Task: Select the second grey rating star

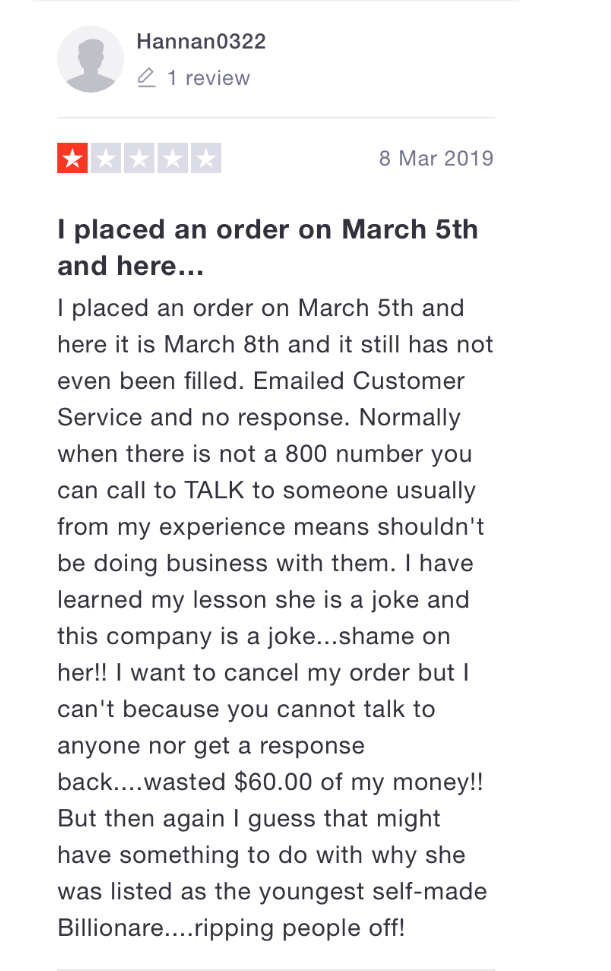Action: [106, 159]
